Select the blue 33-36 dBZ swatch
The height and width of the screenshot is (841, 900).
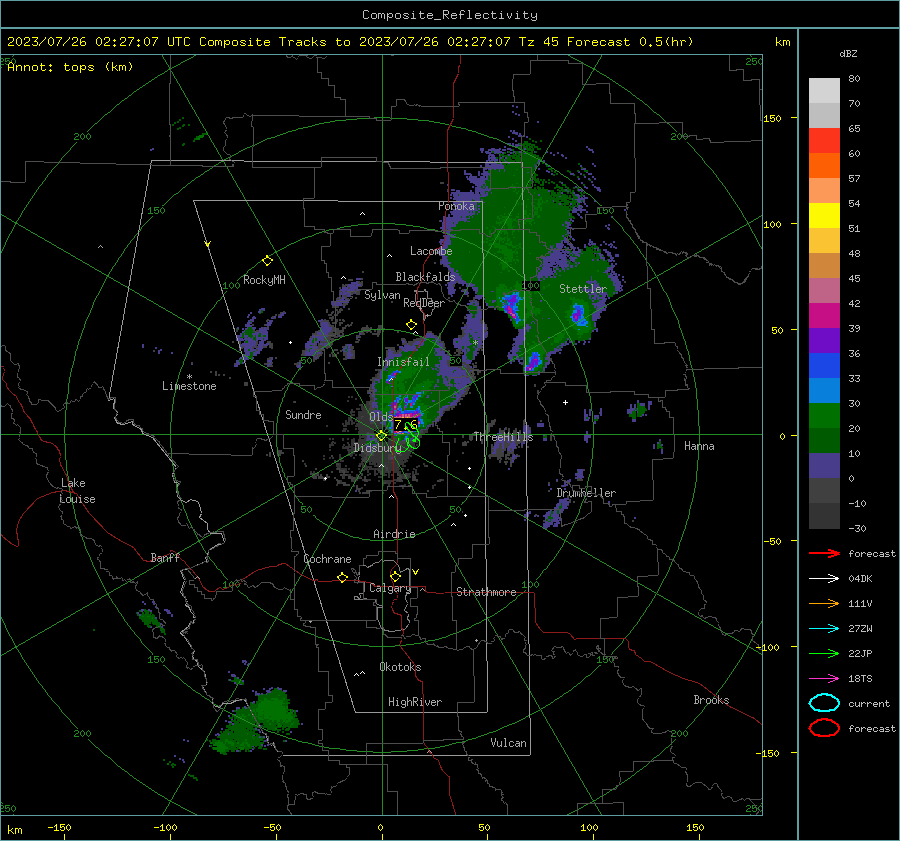(824, 366)
